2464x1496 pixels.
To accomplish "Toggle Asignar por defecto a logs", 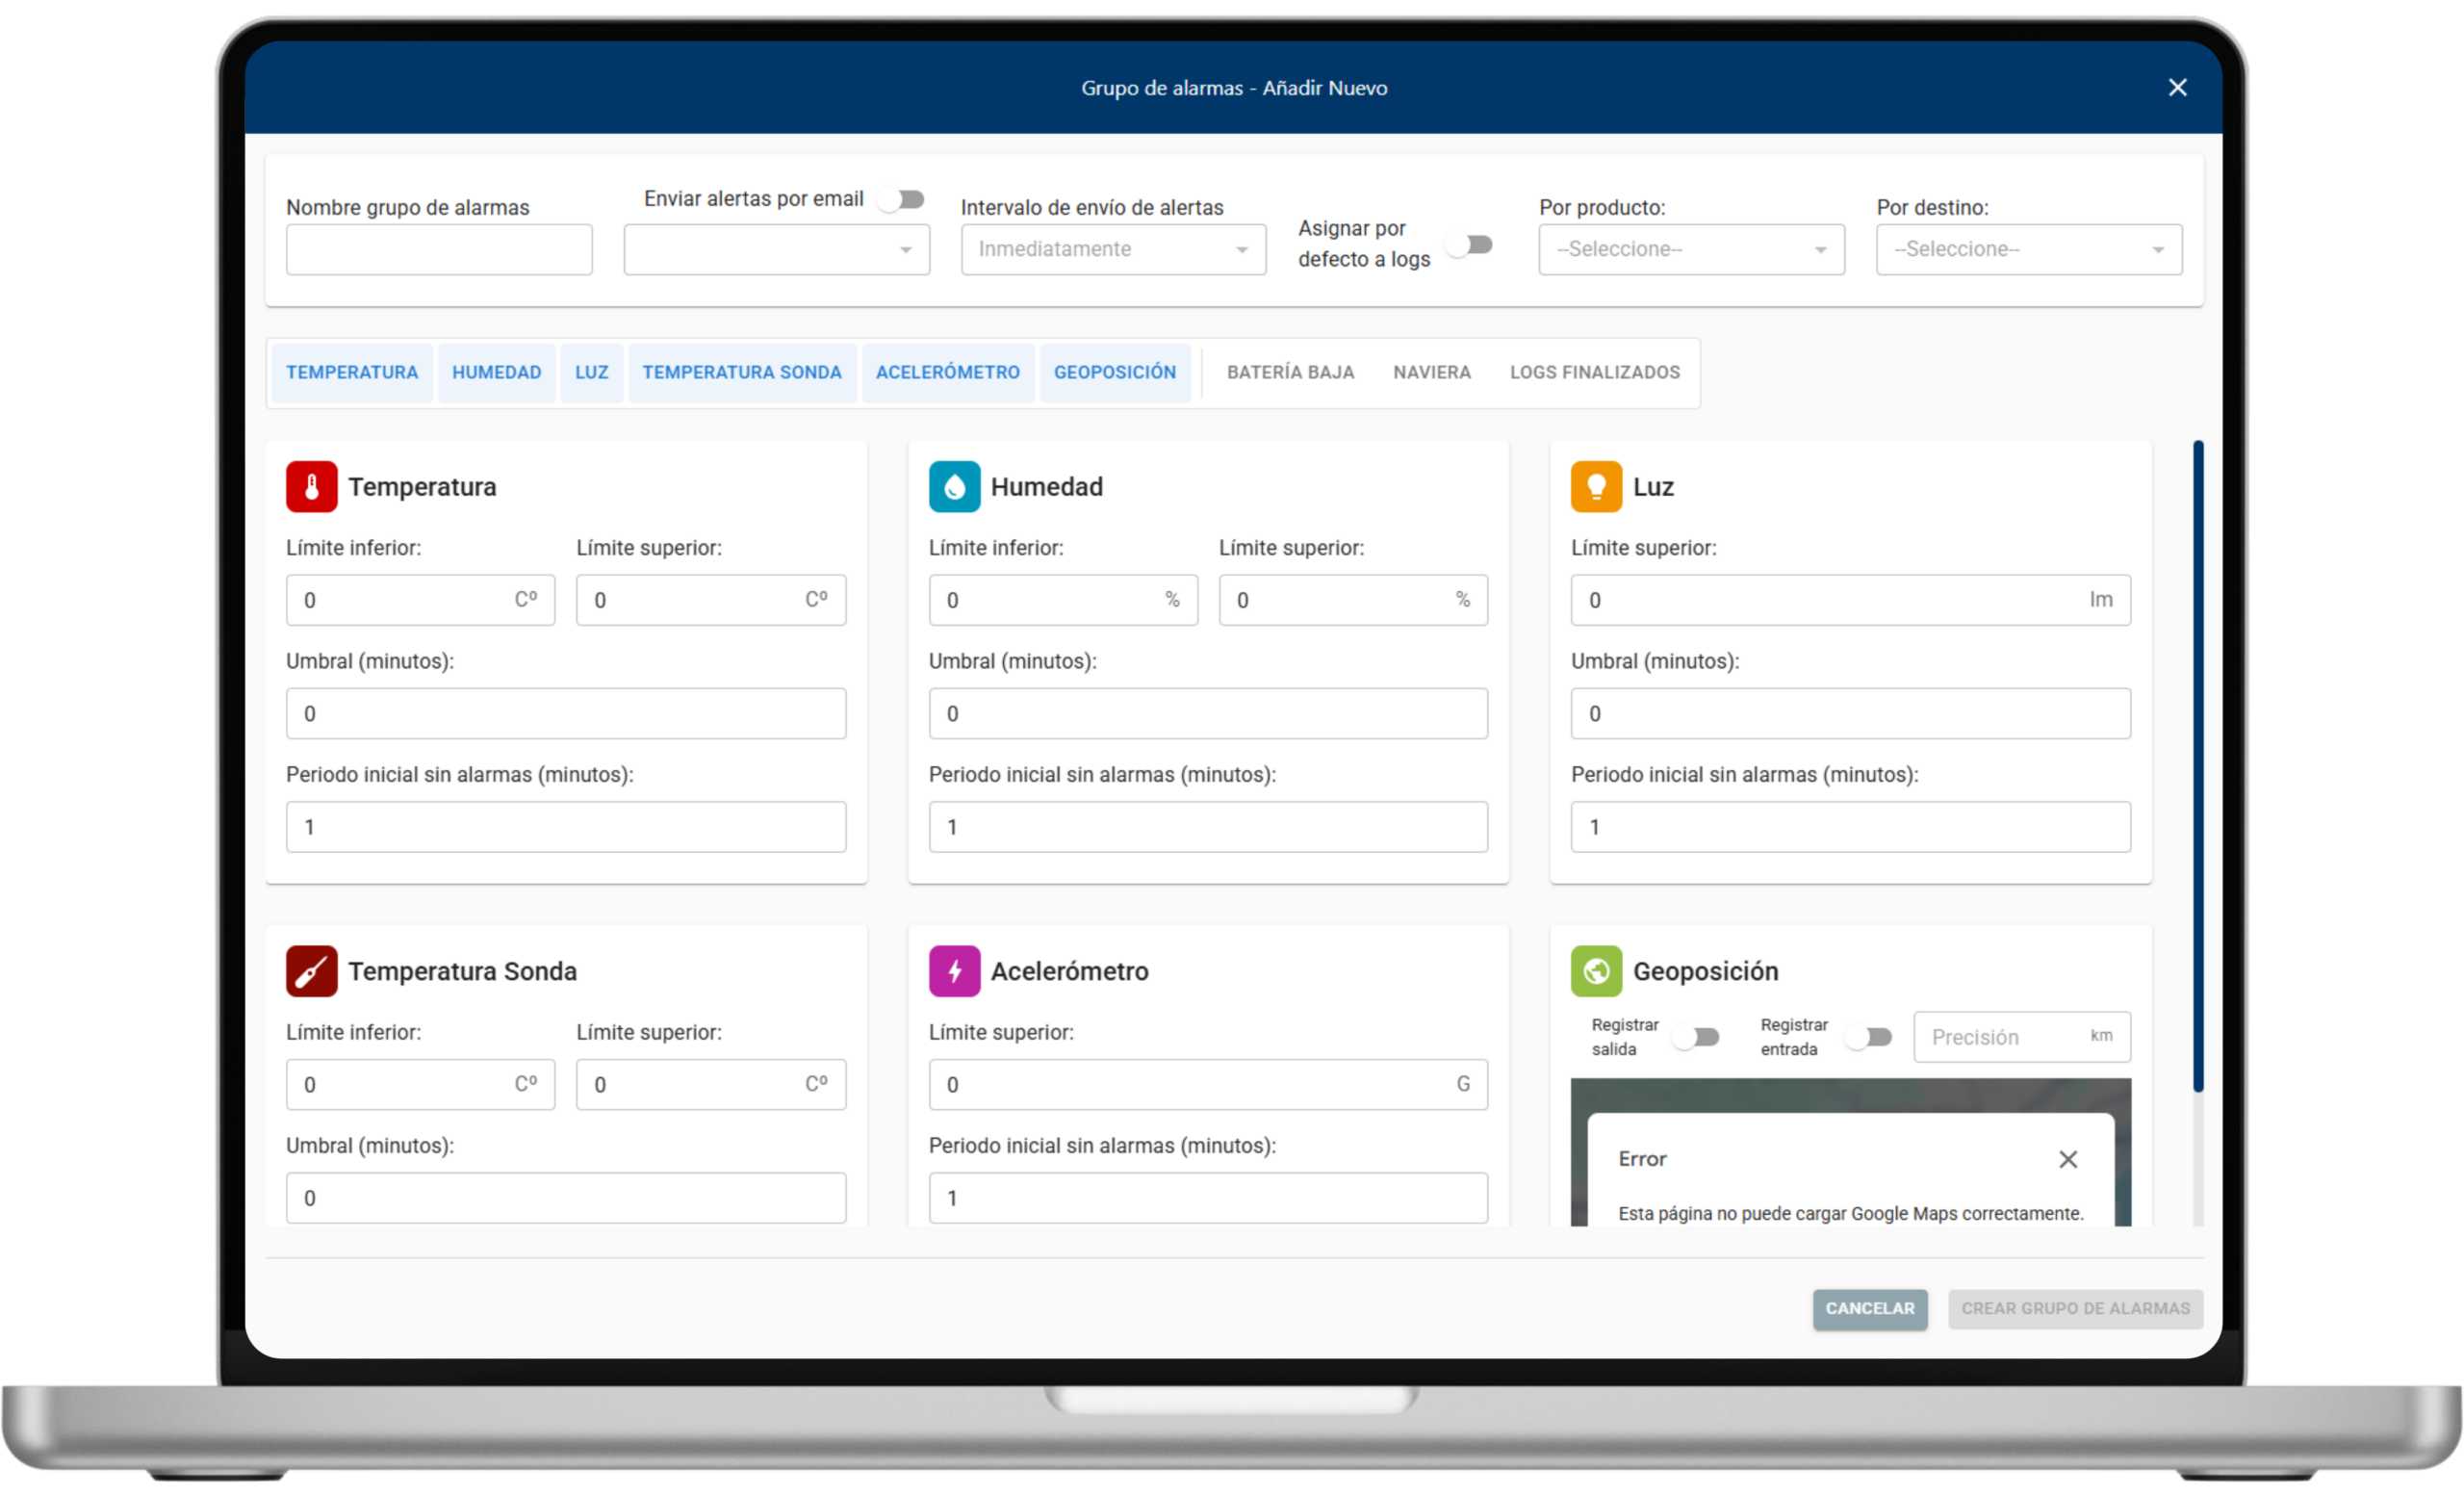I will pyautogui.click(x=1470, y=244).
